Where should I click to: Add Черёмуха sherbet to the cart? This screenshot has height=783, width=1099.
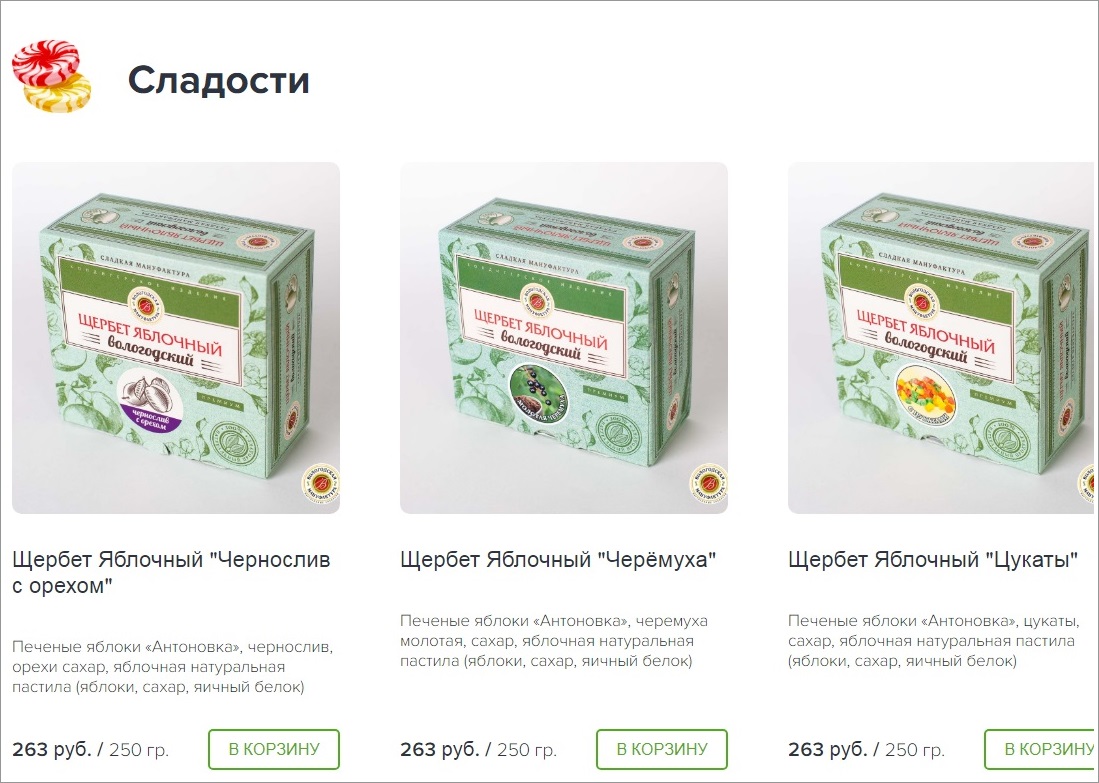point(662,749)
